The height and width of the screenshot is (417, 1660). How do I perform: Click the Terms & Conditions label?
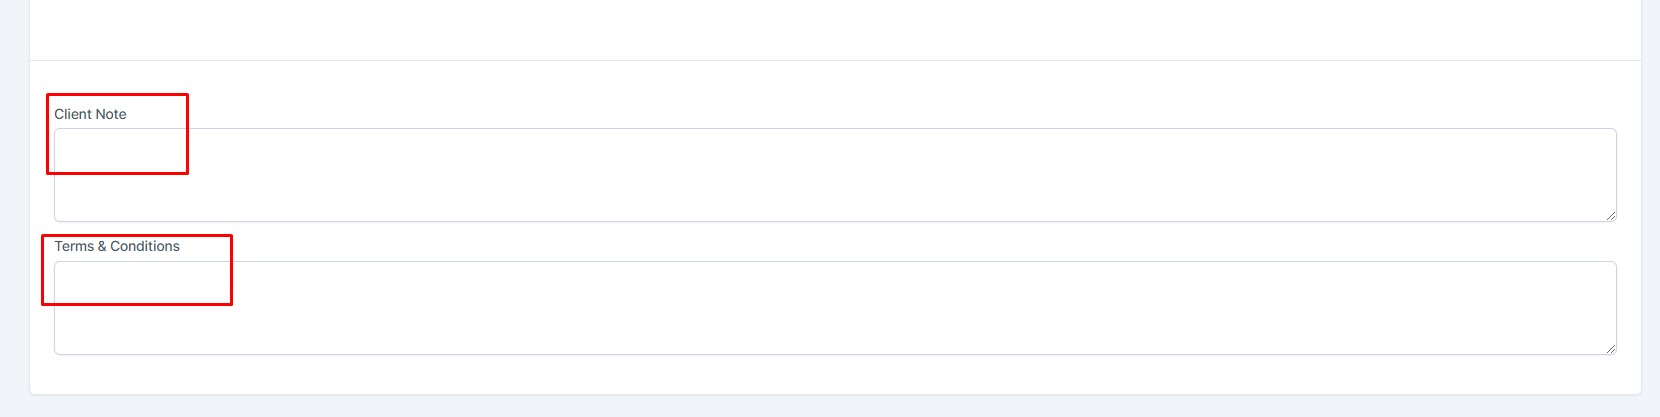pyautogui.click(x=117, y=246)
